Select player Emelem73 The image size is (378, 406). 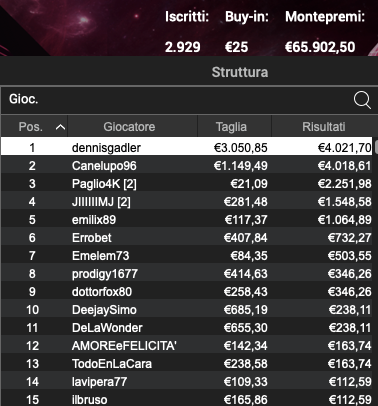point(187,256)
